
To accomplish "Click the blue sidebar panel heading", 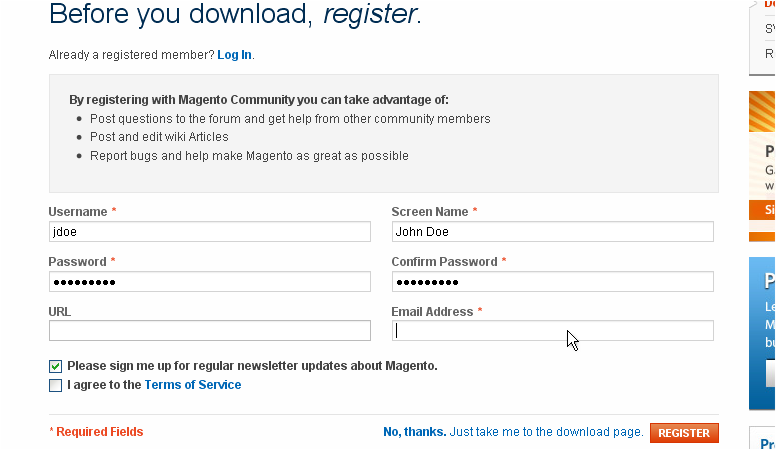I will [x=769, y=280].
